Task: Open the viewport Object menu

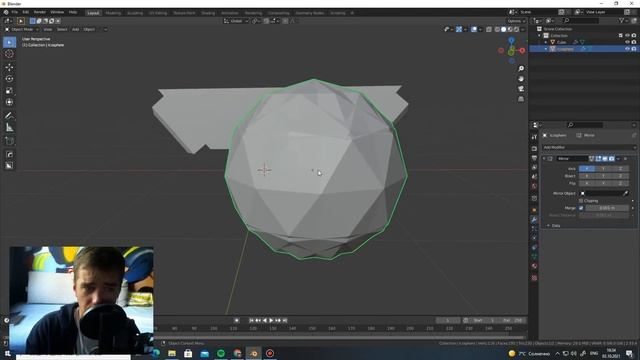Action: point(89,29)
